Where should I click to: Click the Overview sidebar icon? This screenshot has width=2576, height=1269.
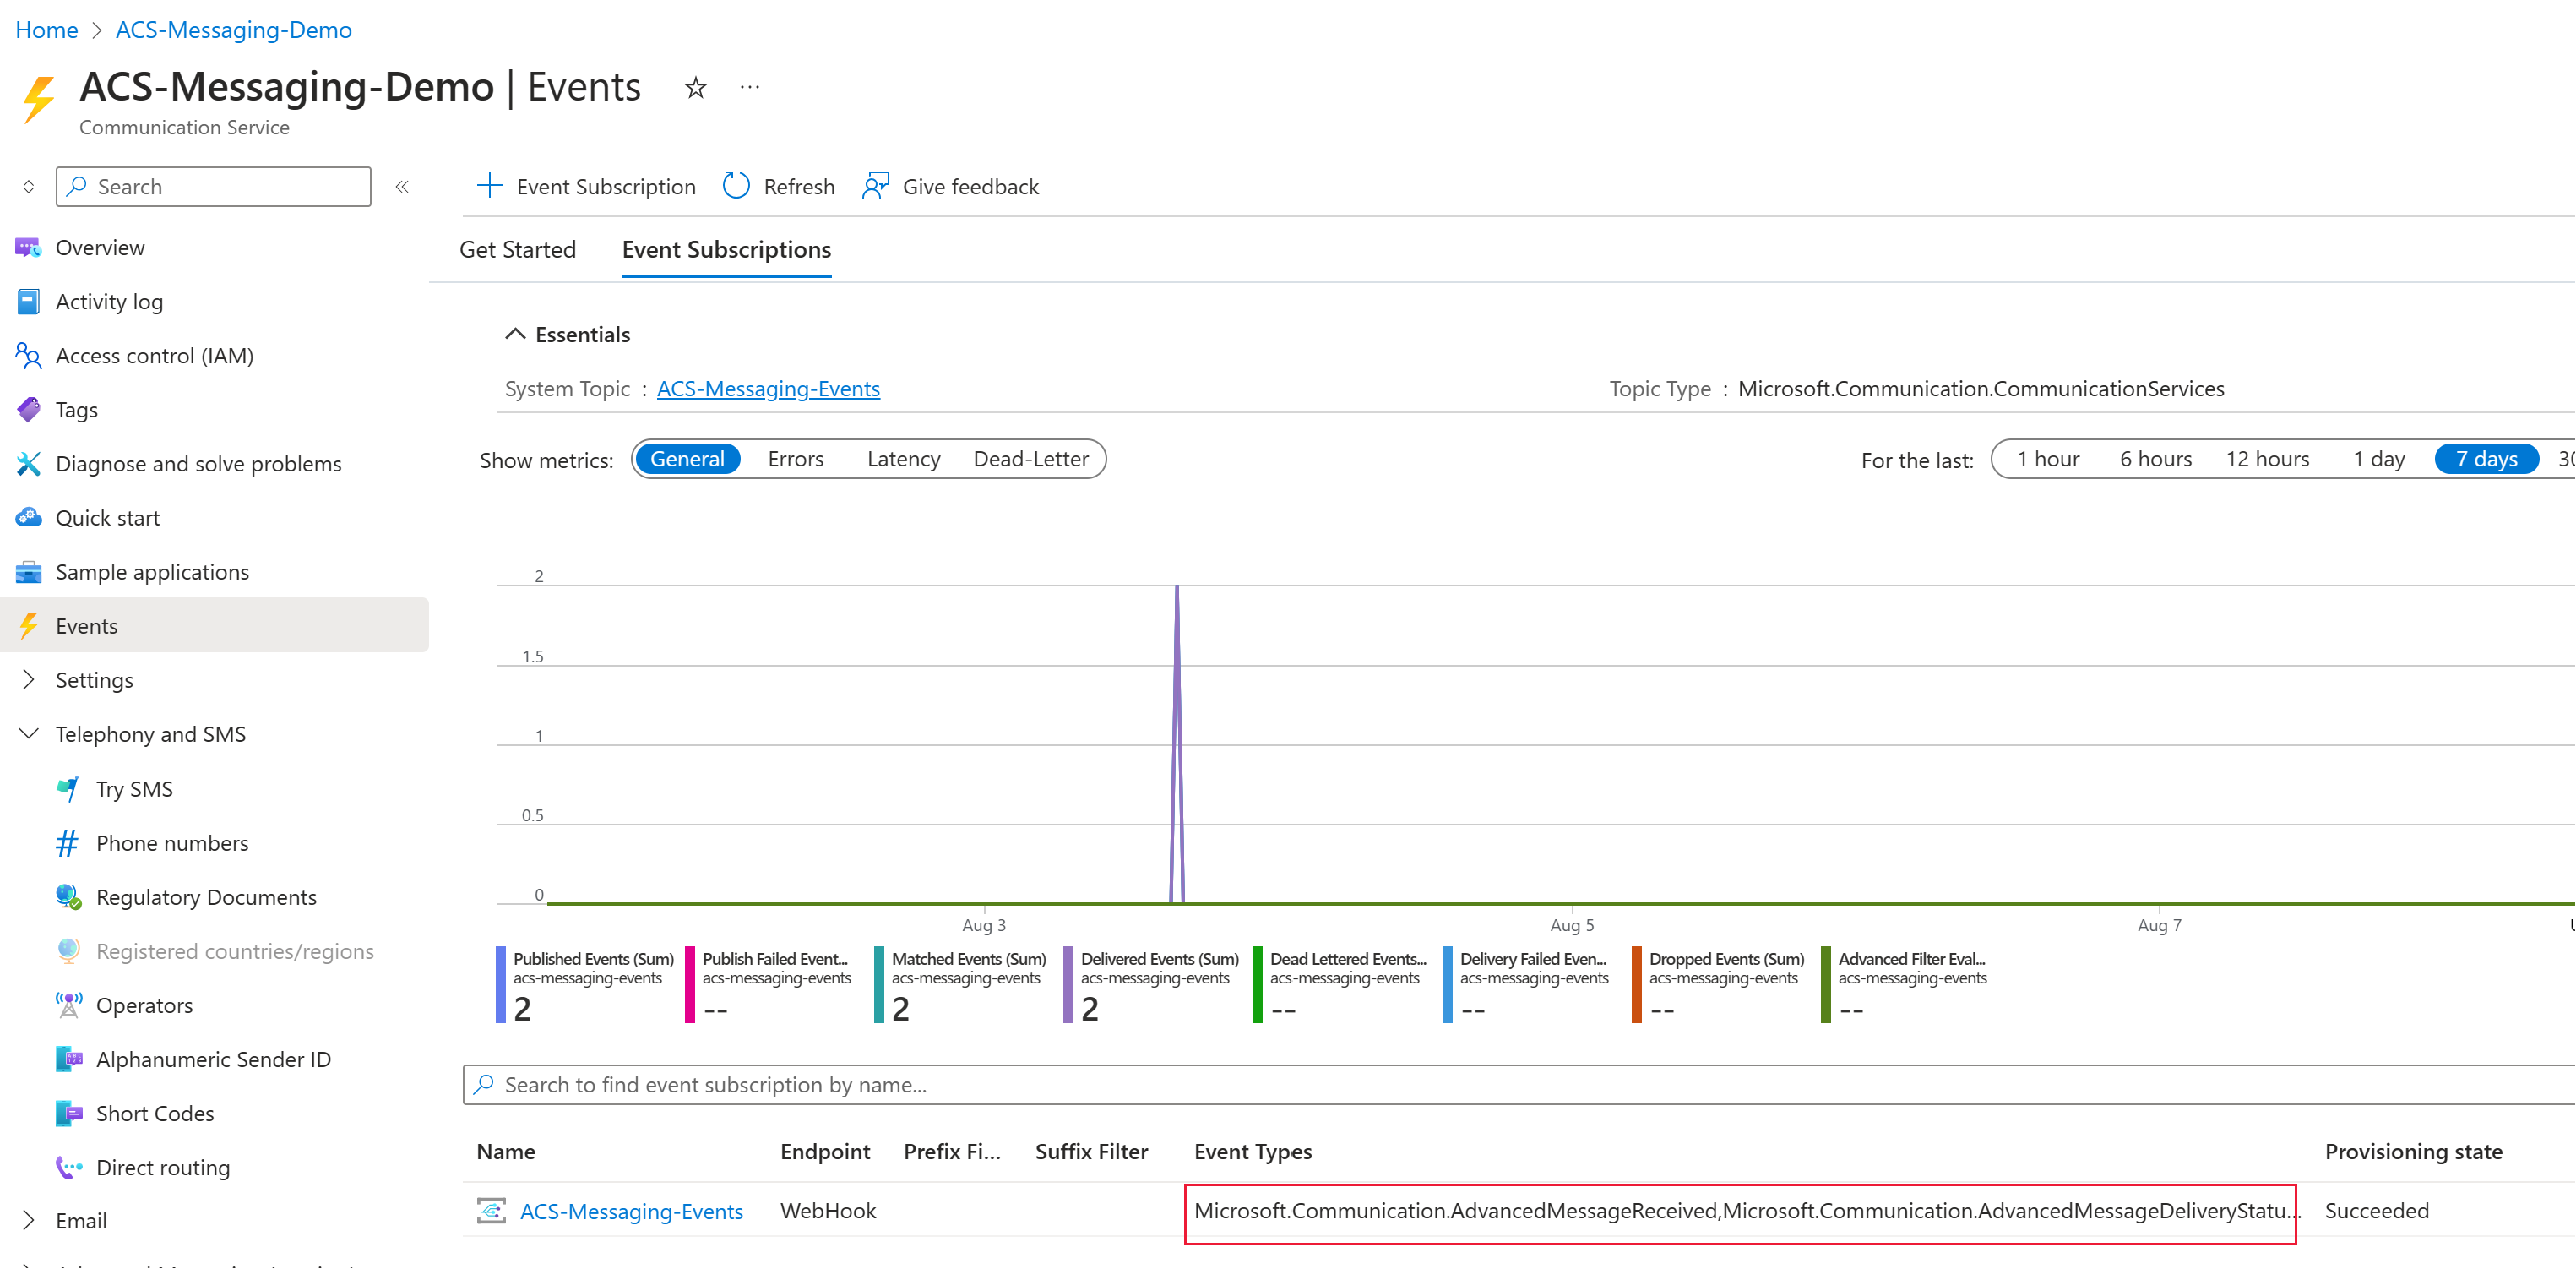(28, 247)
